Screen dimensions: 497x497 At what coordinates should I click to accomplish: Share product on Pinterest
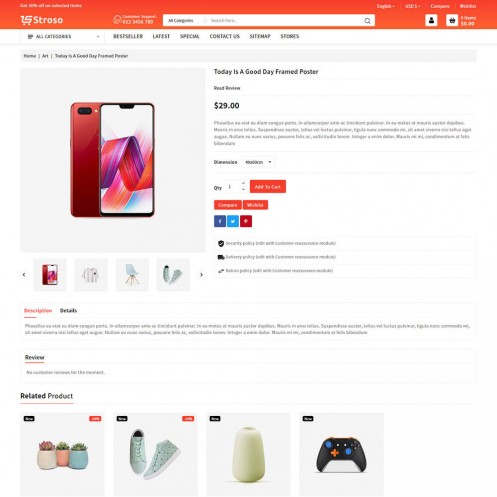246,221
